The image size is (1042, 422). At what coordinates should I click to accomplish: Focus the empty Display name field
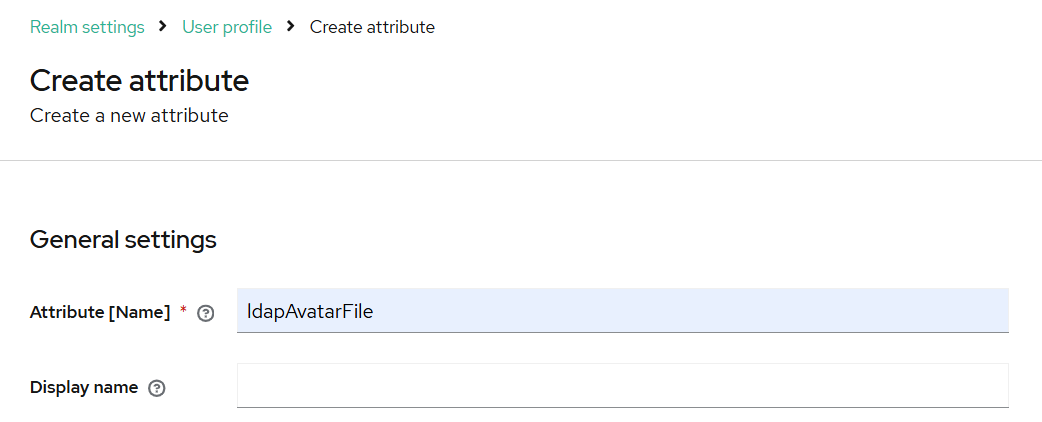click(622, 386)
